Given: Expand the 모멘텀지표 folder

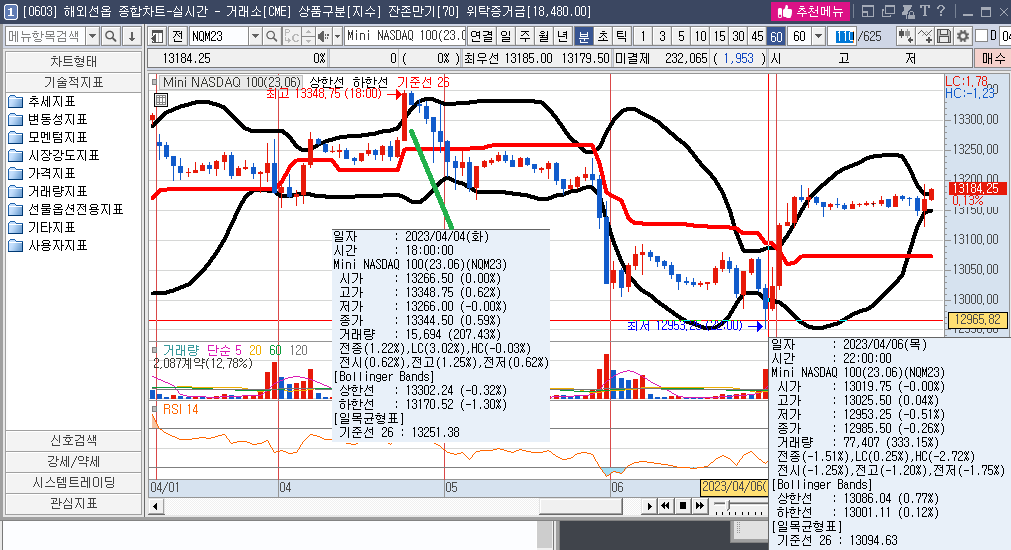Looking at the screenshot, I should pyautogui.click(x=48, y=137).
